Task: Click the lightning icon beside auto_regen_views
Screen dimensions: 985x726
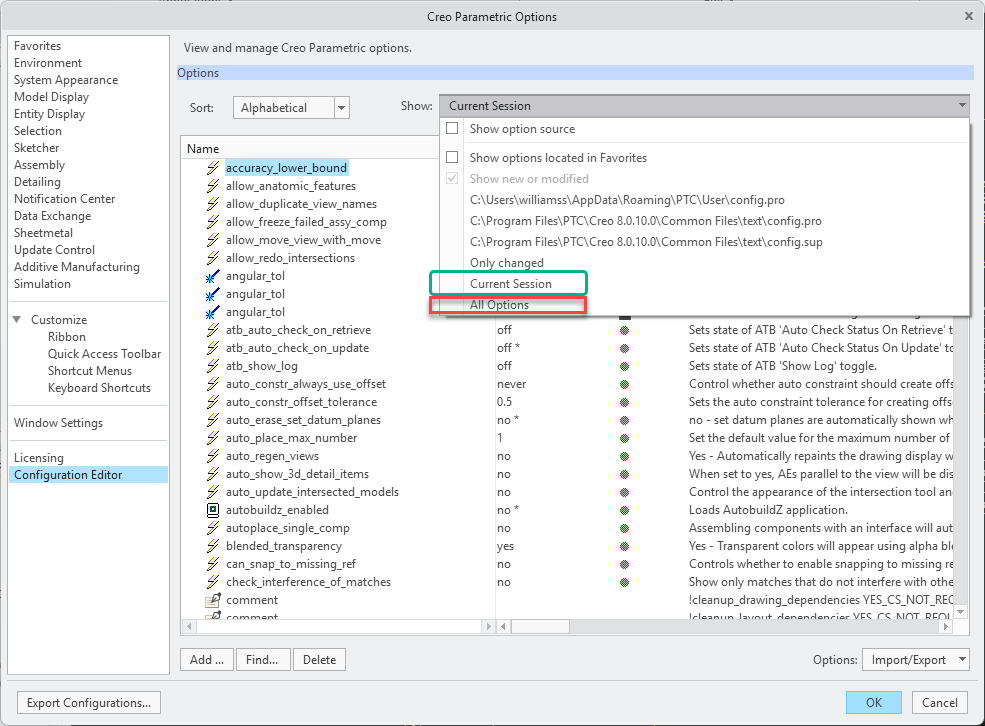Action: (213, 456)
